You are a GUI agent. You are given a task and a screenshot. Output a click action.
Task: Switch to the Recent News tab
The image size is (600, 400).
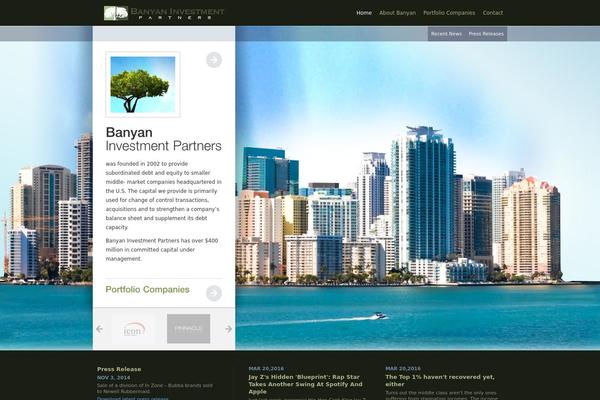446,34
